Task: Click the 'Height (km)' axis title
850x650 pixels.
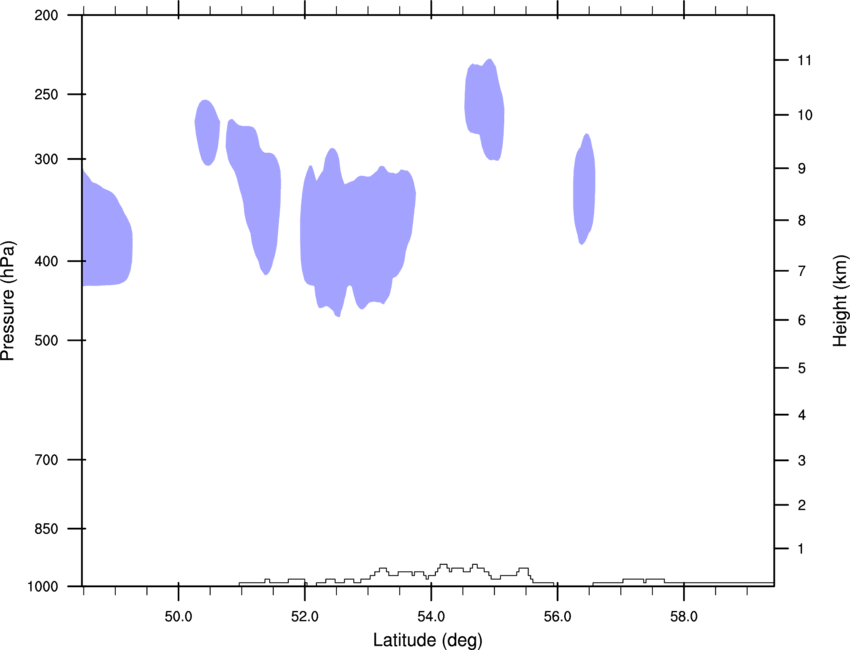Action: [840, 300]
